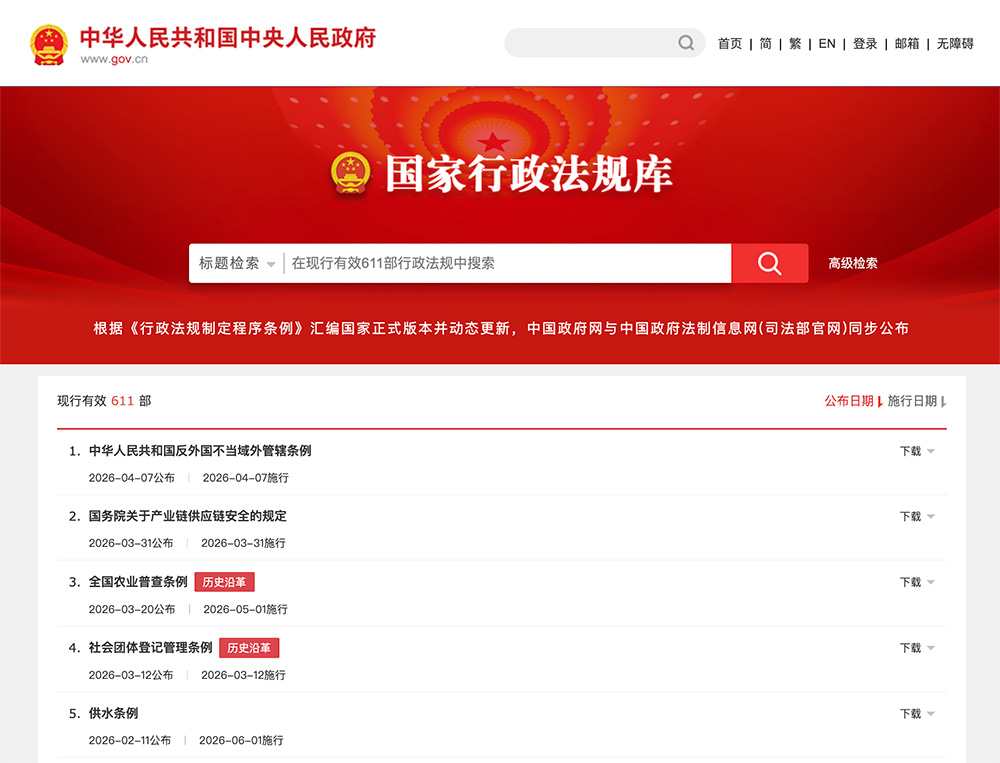1000x763 pixels.
Task: Sort the list by 施行日期
Action: coord(916,401)
